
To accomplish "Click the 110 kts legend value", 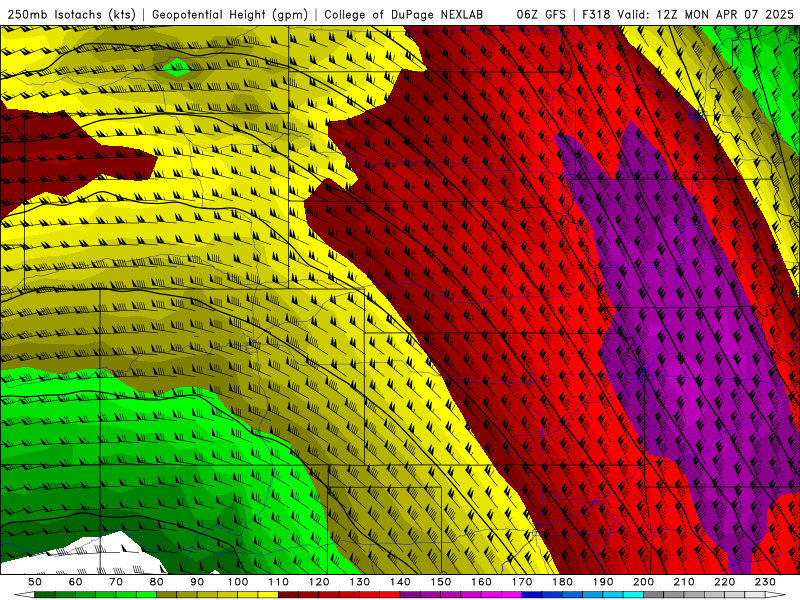I will pyautogui.click(x=279, y=582).
